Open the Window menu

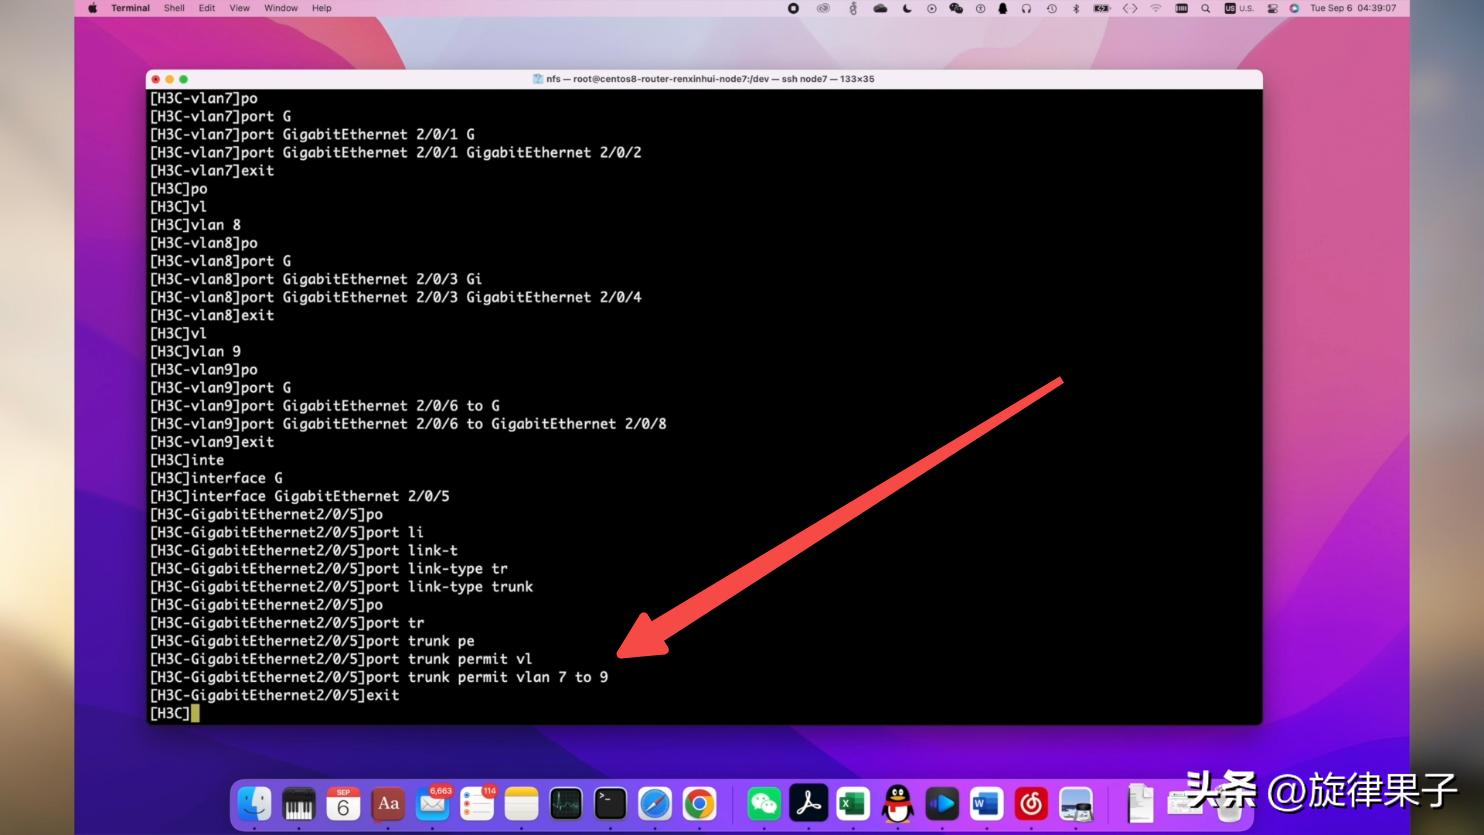(x=281, y=8)
